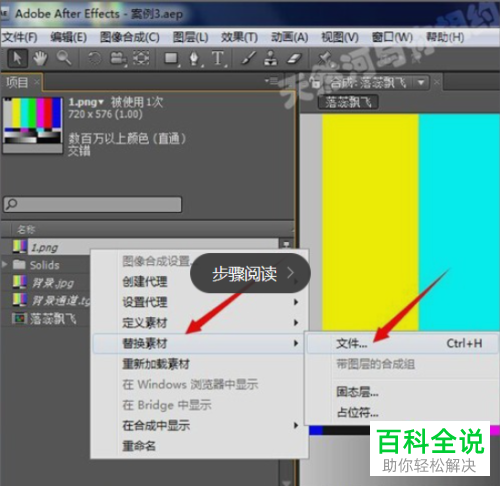Open the 帮助(H) menu

coord(445,37)
